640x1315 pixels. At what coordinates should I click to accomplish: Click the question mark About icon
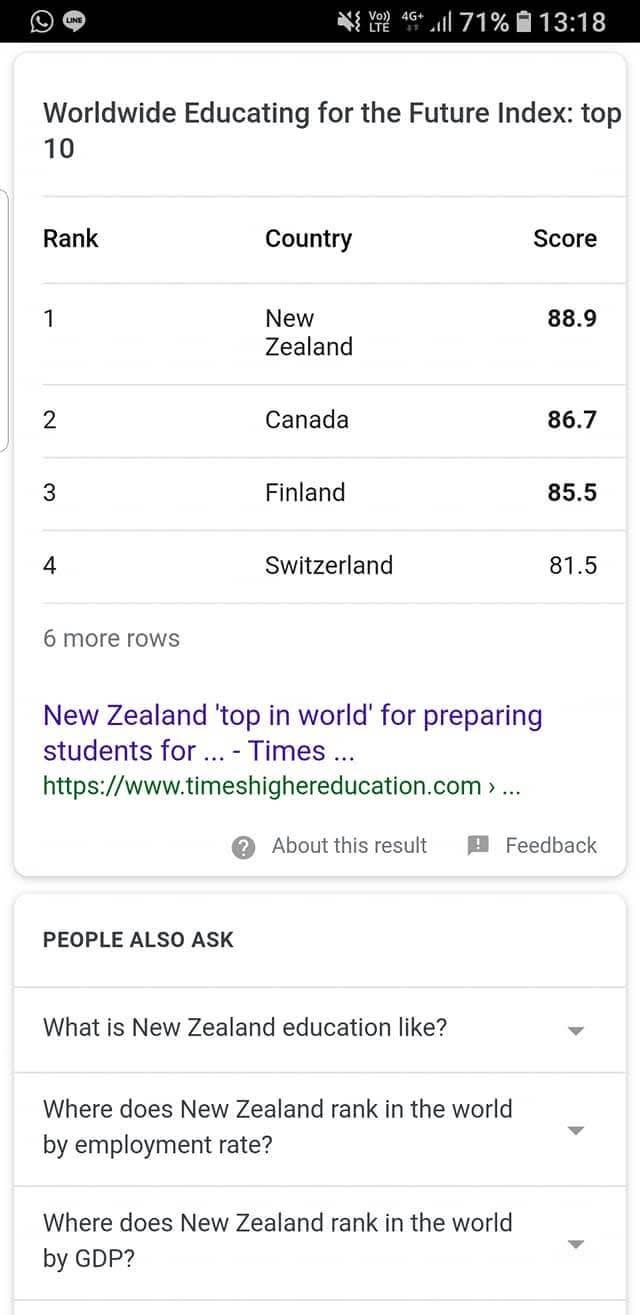click(243, 847)
